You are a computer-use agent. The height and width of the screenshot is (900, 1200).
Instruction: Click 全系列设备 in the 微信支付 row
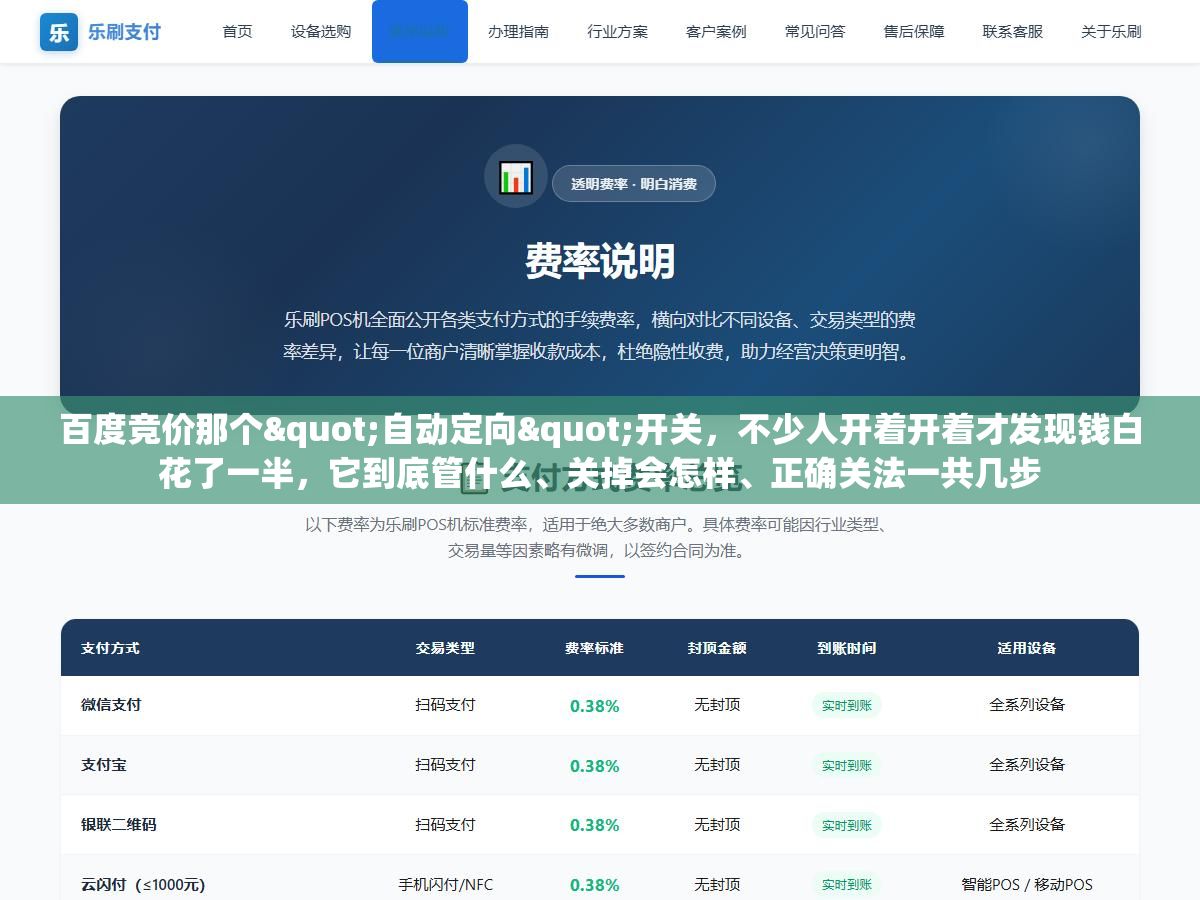(1027, 704)
